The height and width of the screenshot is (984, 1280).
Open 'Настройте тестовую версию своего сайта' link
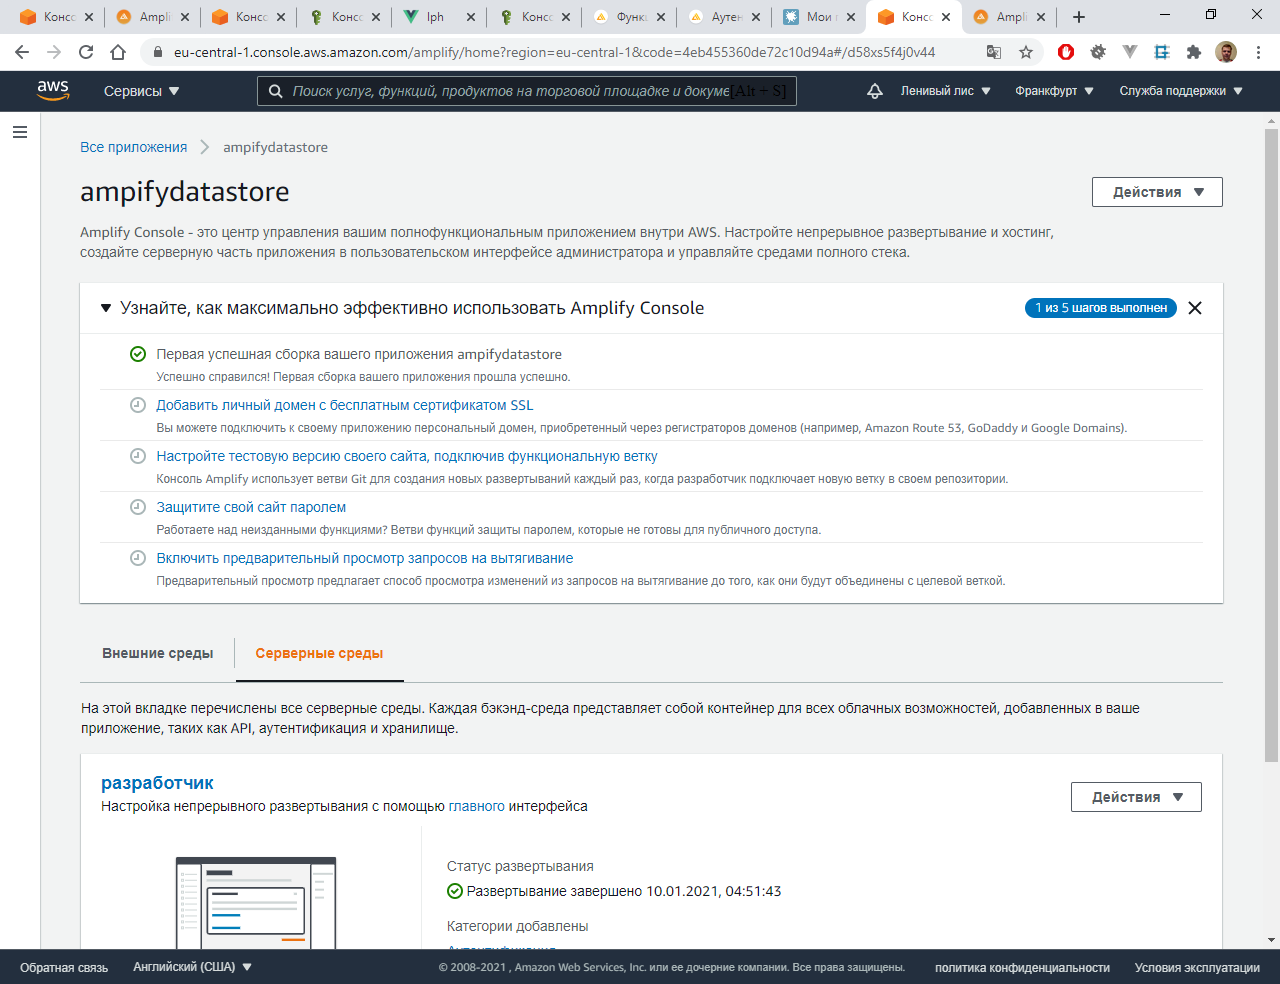[x=407, y=456]
